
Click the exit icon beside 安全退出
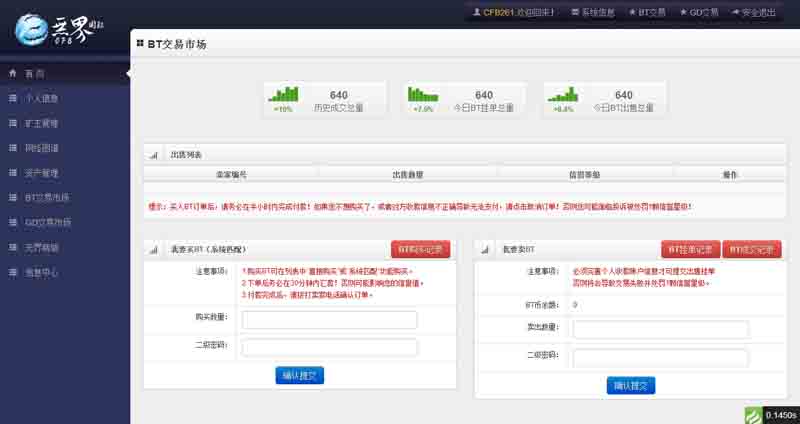click(735, 12)
